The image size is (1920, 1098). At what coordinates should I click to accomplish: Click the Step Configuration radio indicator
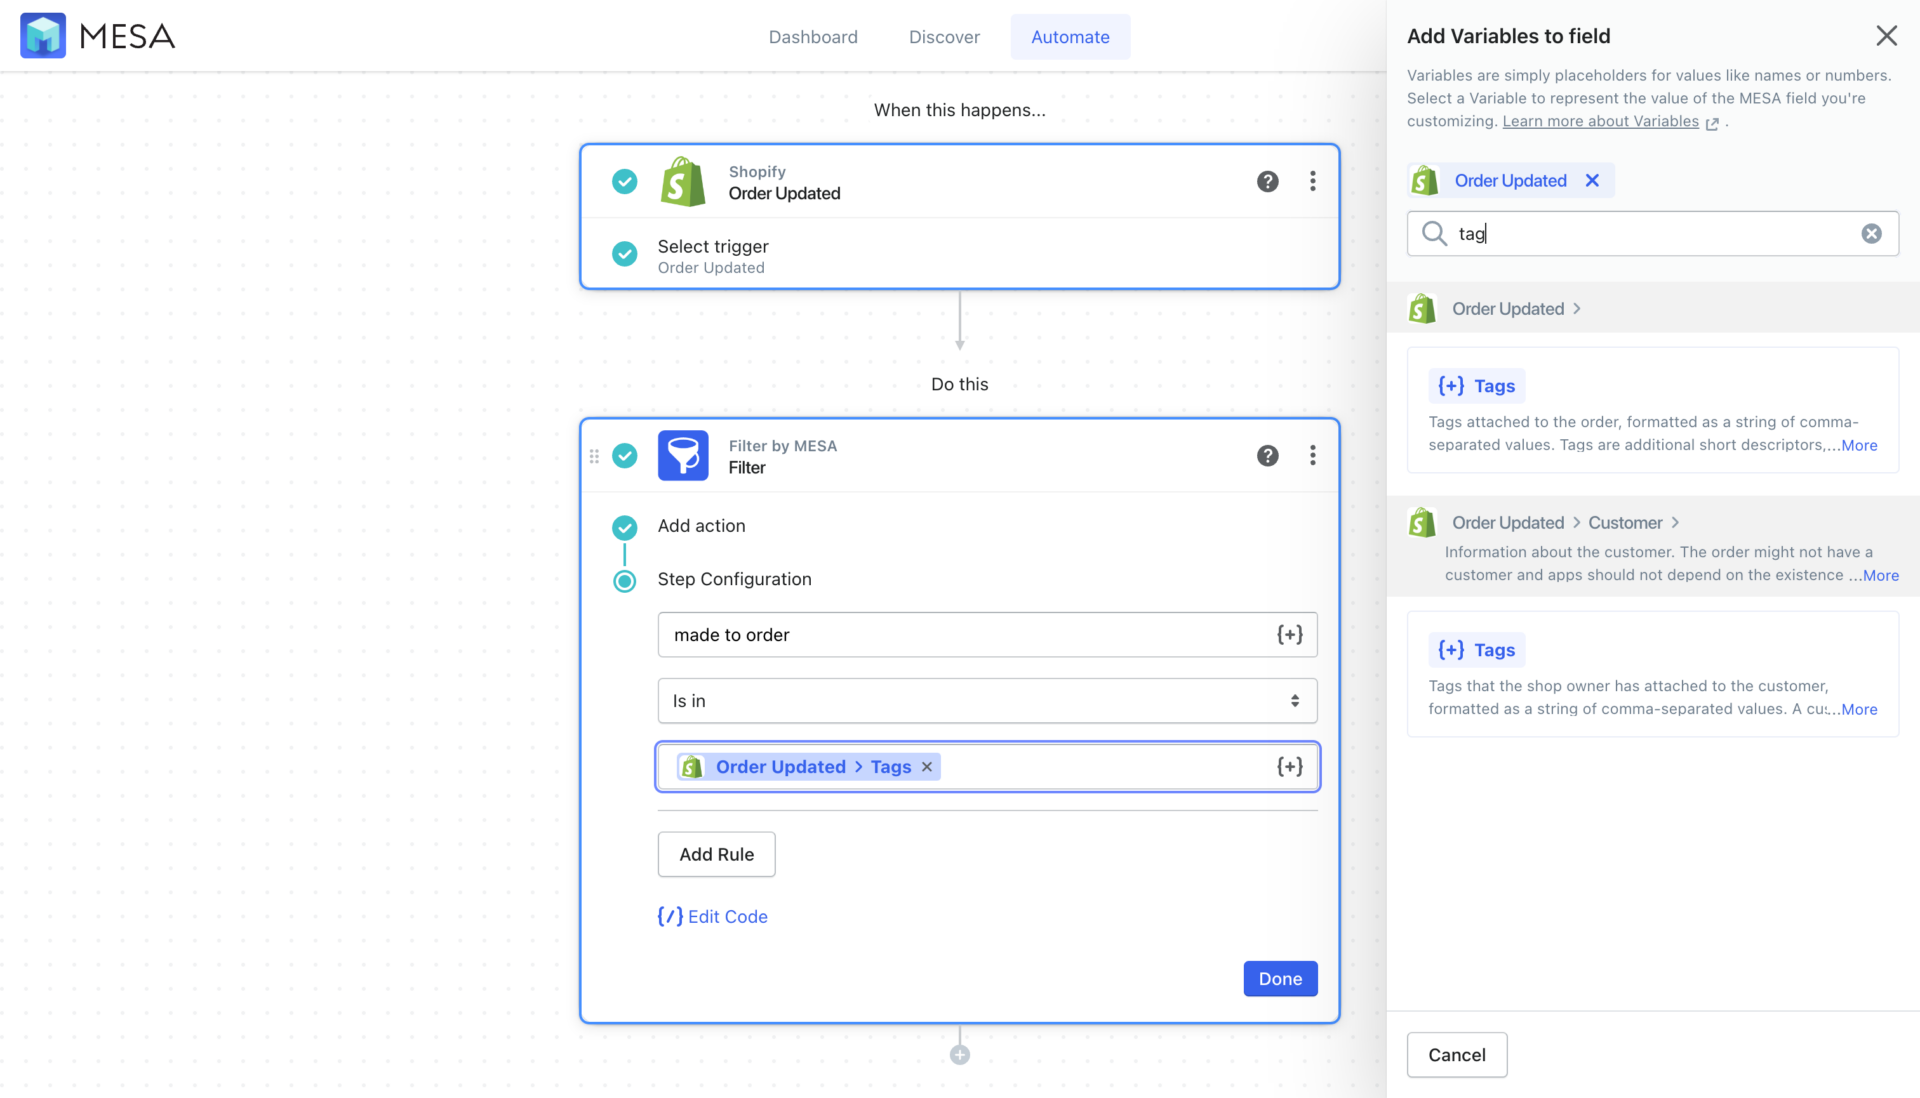click(x=624, y=580)
